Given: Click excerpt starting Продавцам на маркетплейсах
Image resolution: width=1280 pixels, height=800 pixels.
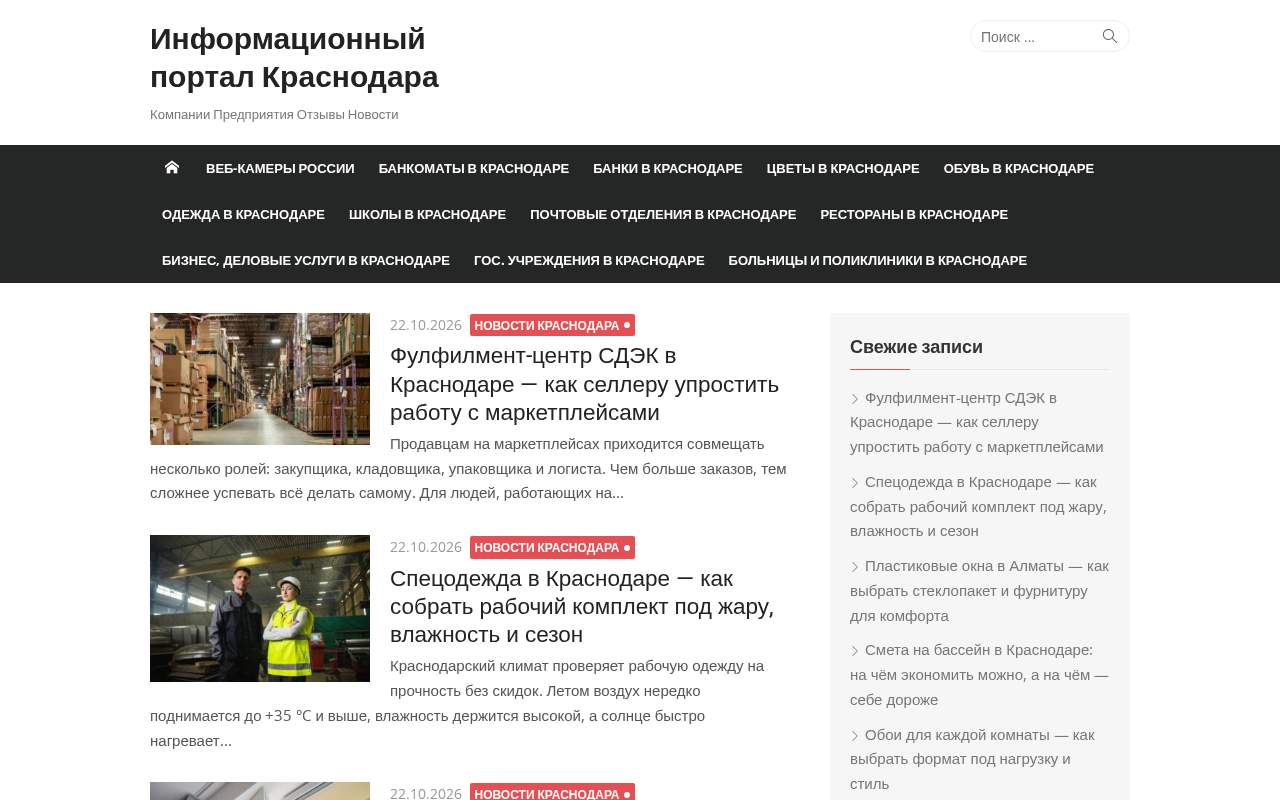Looking at the screenshot, I should point(468,468).
